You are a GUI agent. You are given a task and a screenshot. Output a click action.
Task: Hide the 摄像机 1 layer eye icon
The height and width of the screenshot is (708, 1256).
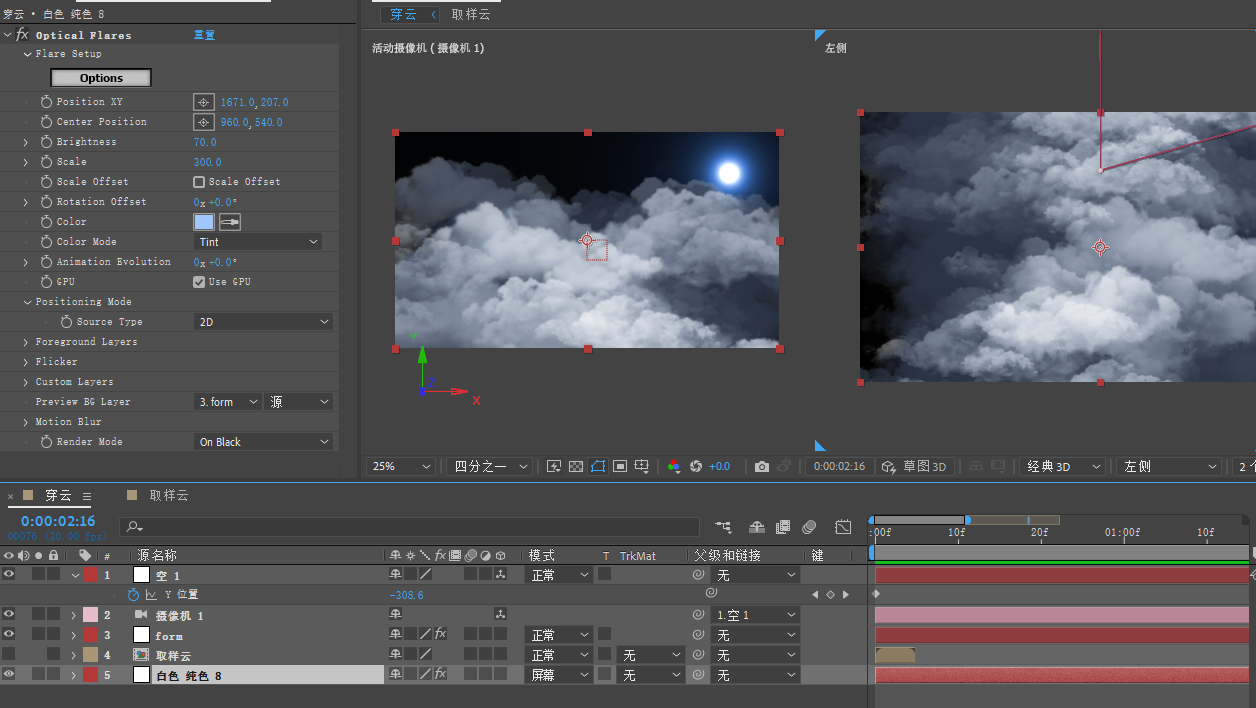tap(9, 614)
